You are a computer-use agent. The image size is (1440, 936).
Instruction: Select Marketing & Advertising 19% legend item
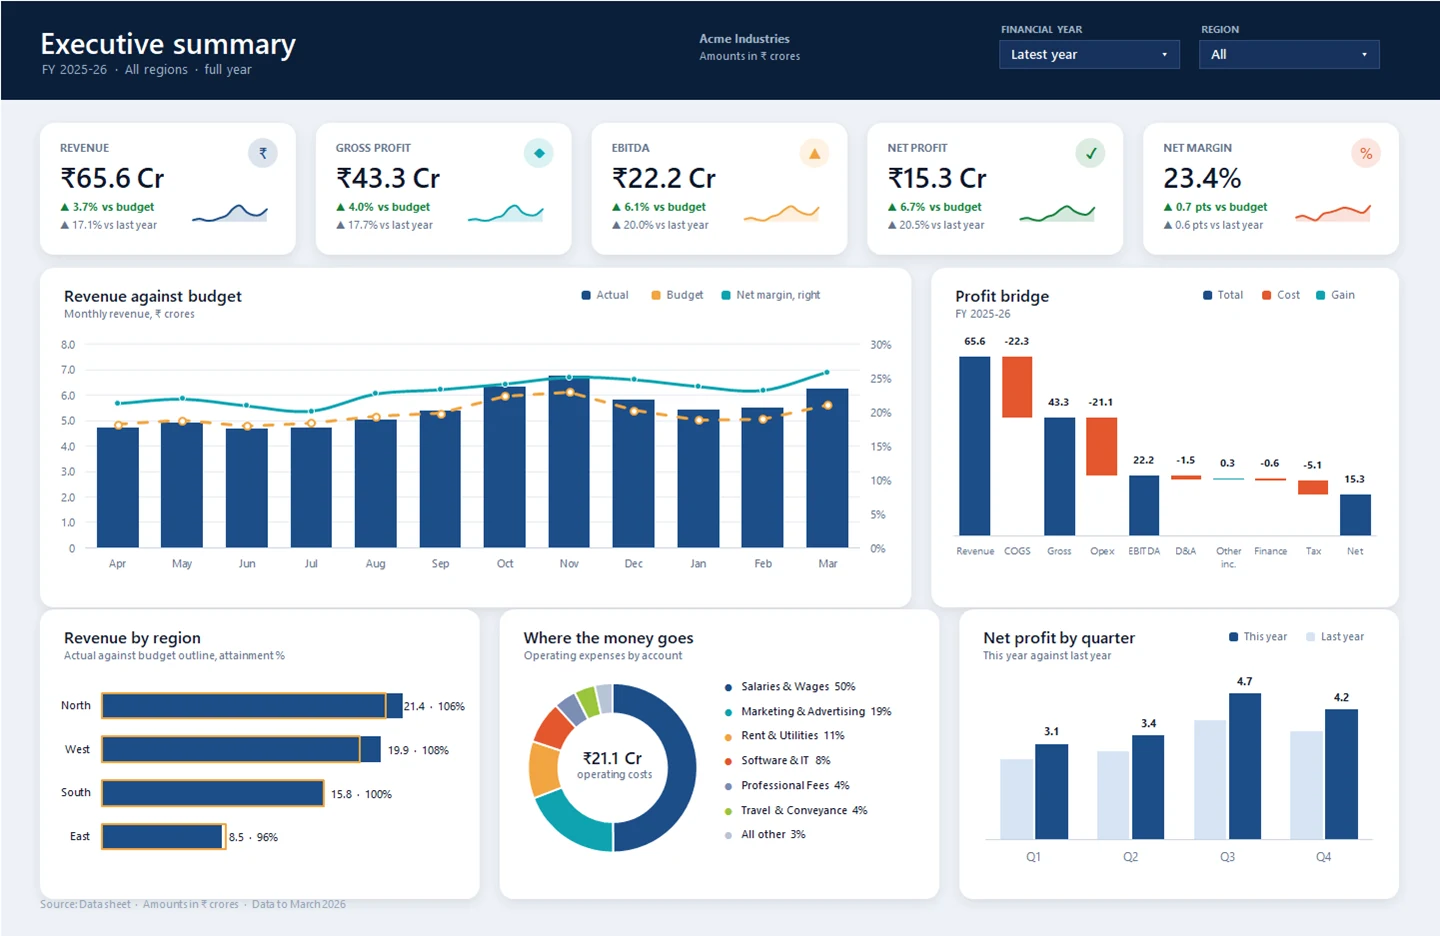(x=808, y=712)
